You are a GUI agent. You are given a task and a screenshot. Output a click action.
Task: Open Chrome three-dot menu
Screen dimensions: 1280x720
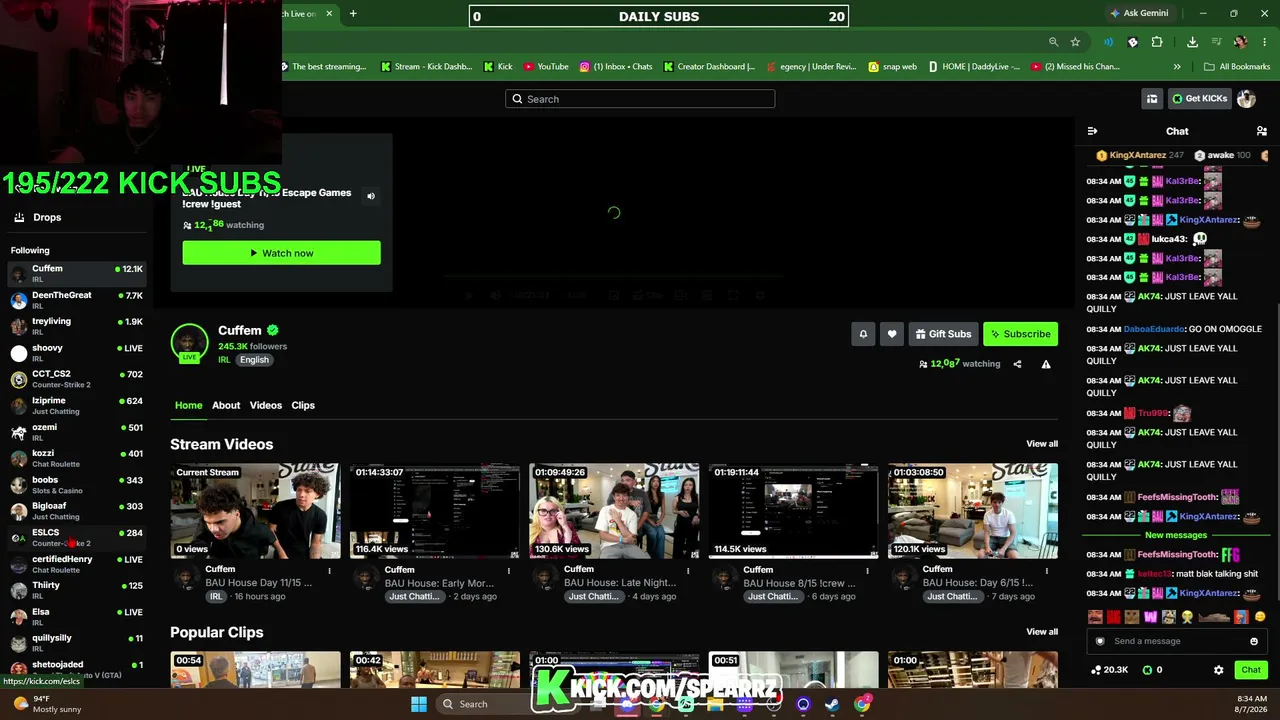[1264, 42]
